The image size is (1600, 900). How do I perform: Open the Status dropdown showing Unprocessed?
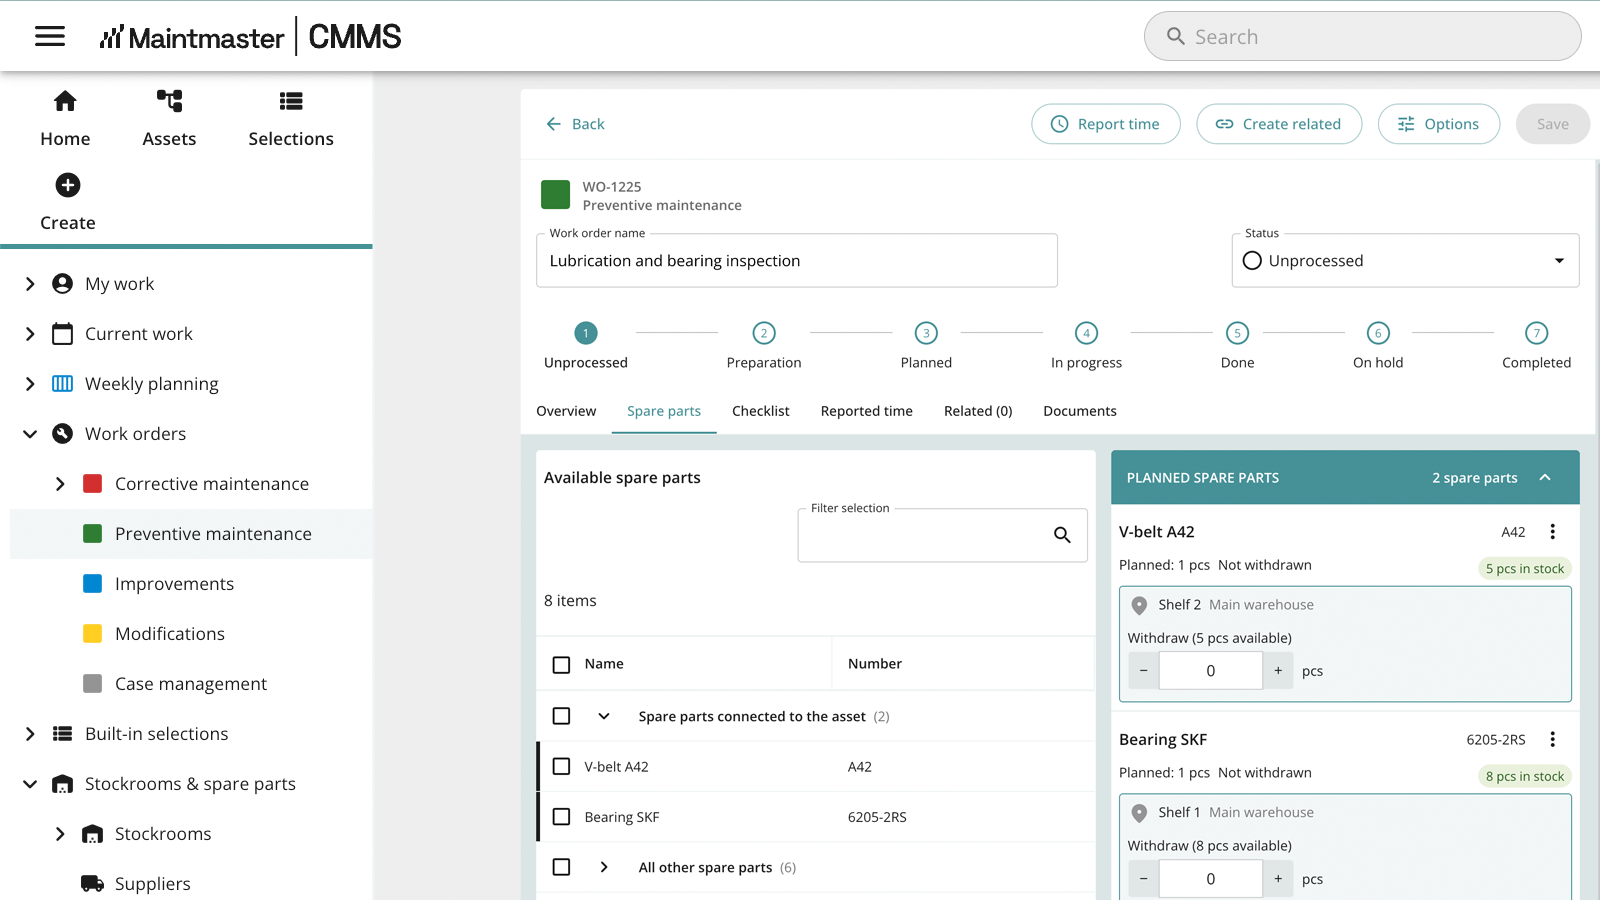click(x=1405, y=261)
